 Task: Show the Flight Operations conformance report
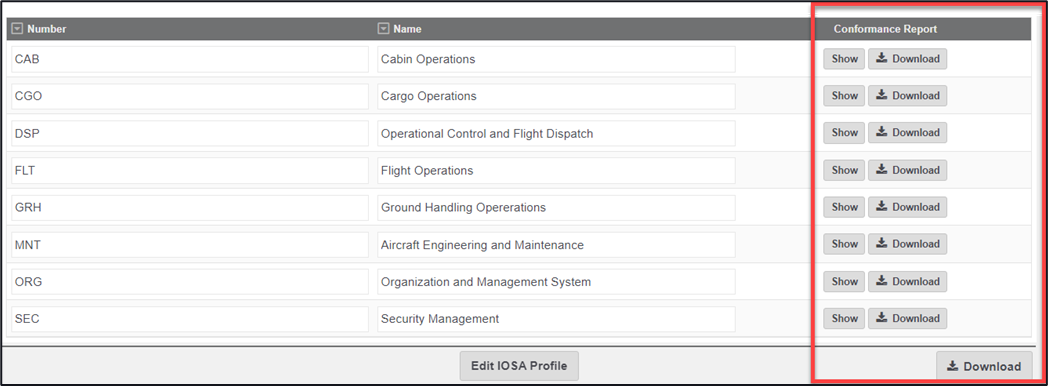[x=844, y=170]
